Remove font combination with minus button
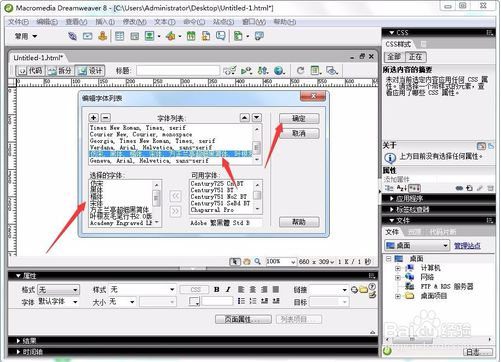The height and width of the screenshot is (362, 501). click(x=106, y=117)
